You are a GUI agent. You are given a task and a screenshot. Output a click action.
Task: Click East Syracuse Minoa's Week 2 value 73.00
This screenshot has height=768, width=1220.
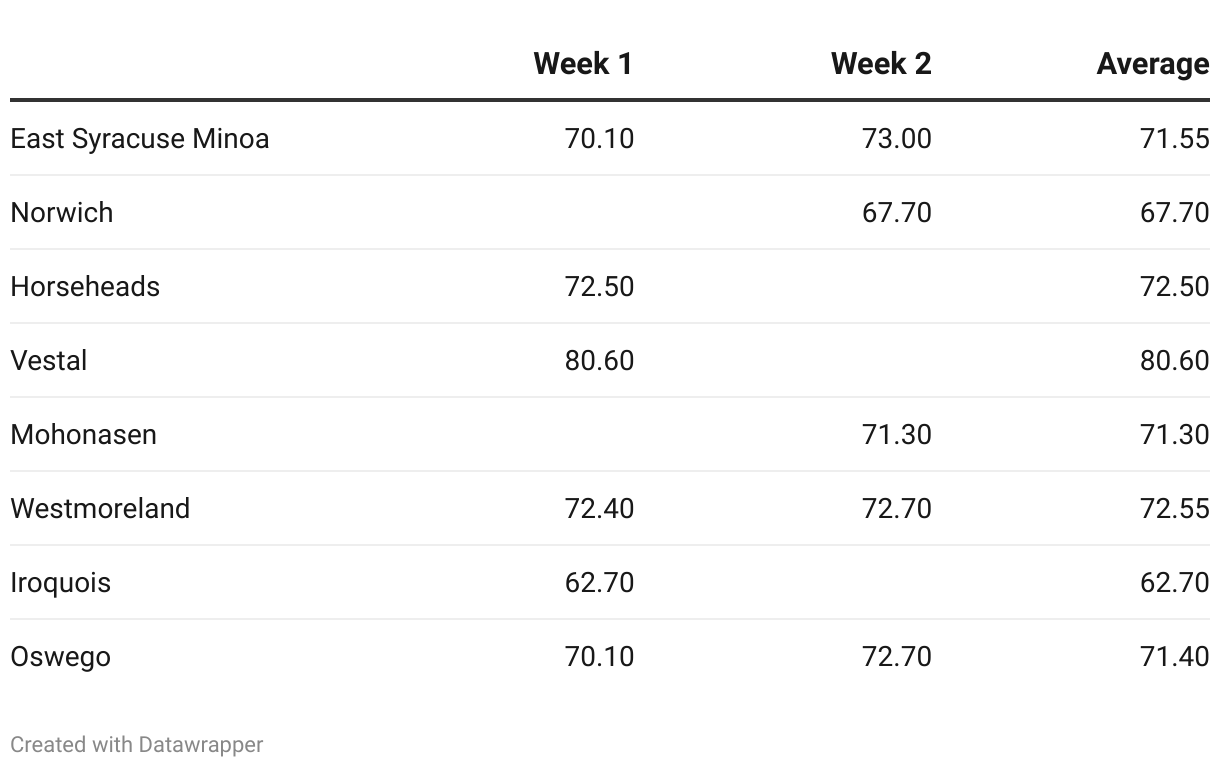pyautogui.click(x=896, y=138)
